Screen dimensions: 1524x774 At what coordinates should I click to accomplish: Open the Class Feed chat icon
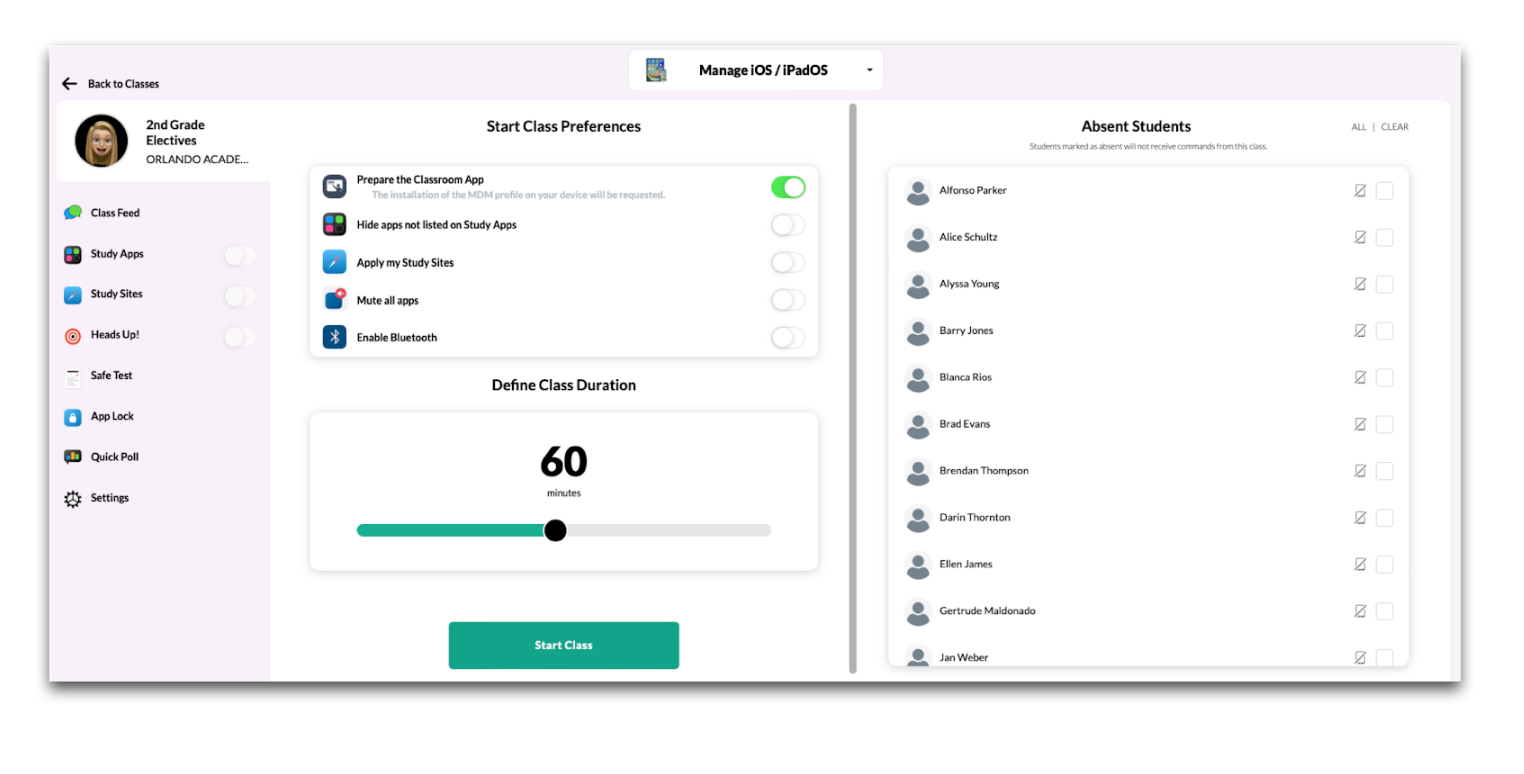pyautogui.click(x=73, y=213)
